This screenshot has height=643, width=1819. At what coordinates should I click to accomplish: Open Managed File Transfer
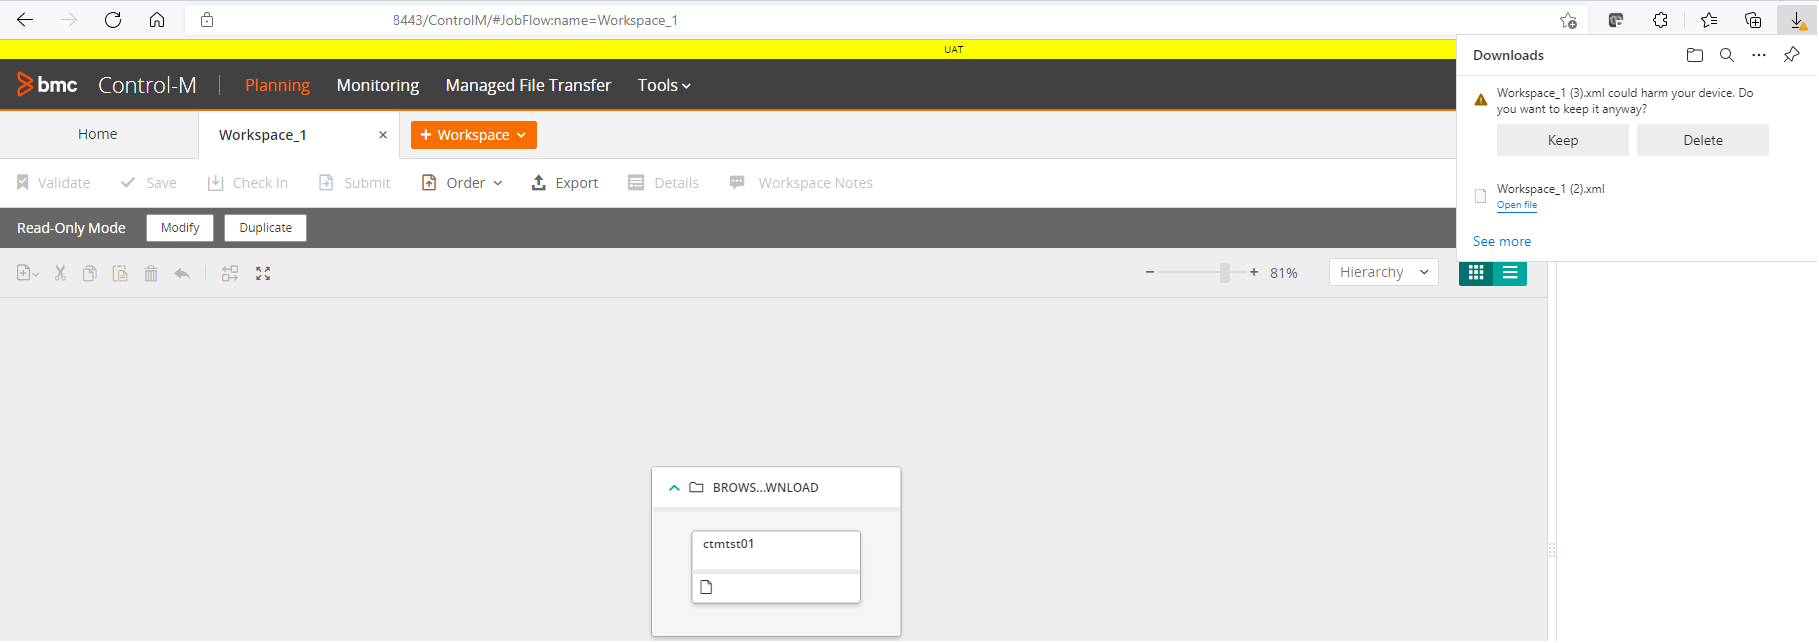(528, 85)
